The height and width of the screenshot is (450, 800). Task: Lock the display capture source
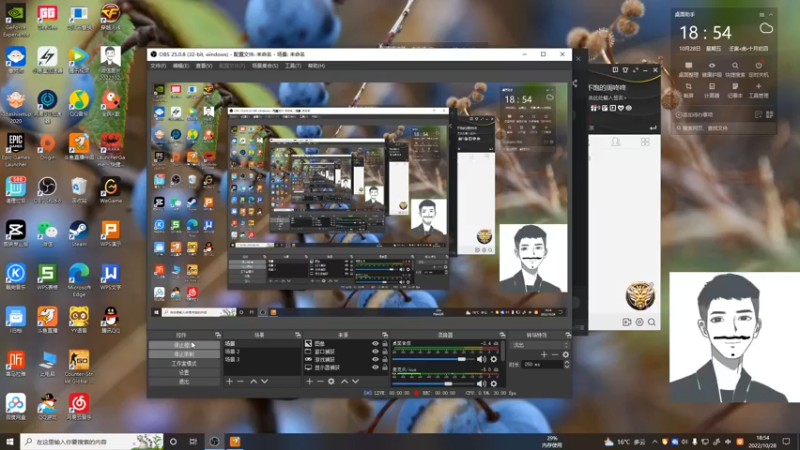pos(385,367)
